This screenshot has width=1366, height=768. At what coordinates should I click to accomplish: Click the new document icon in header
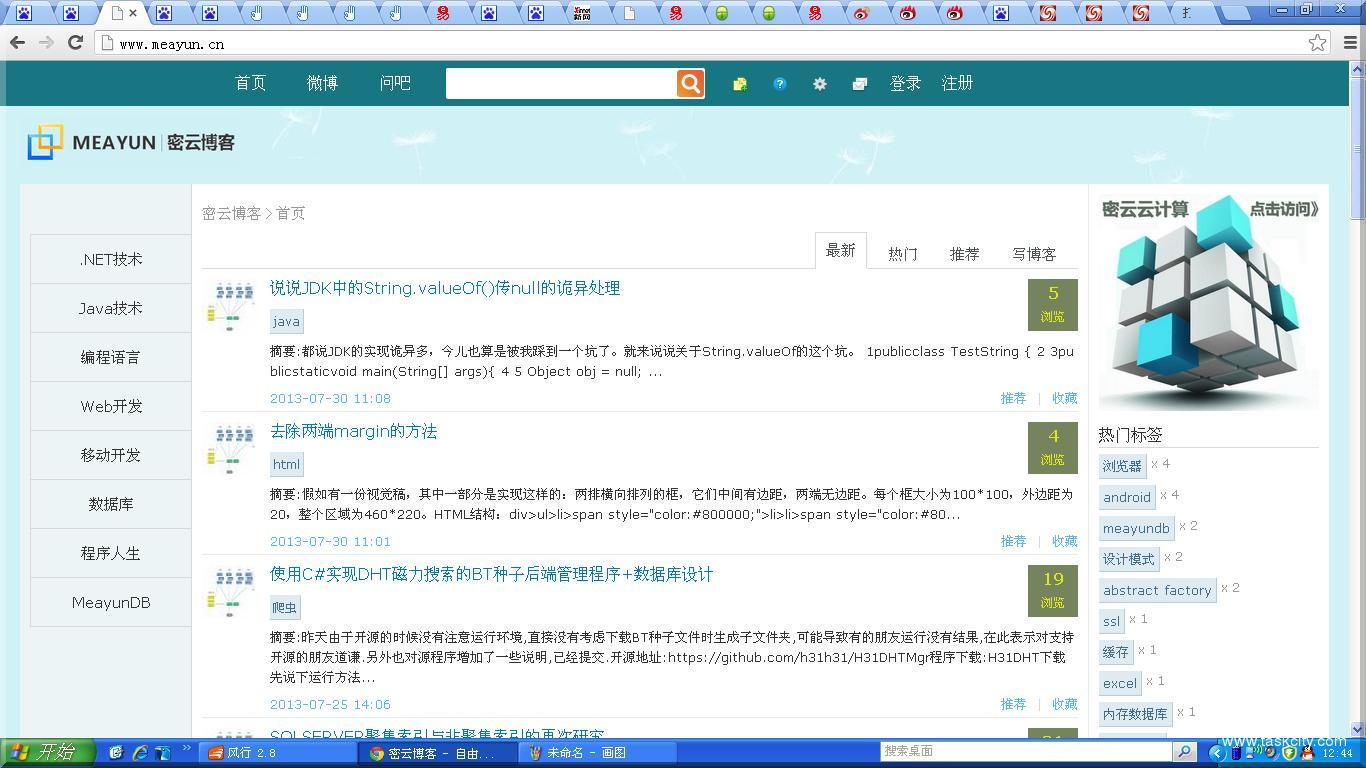(x=740, y=84)
